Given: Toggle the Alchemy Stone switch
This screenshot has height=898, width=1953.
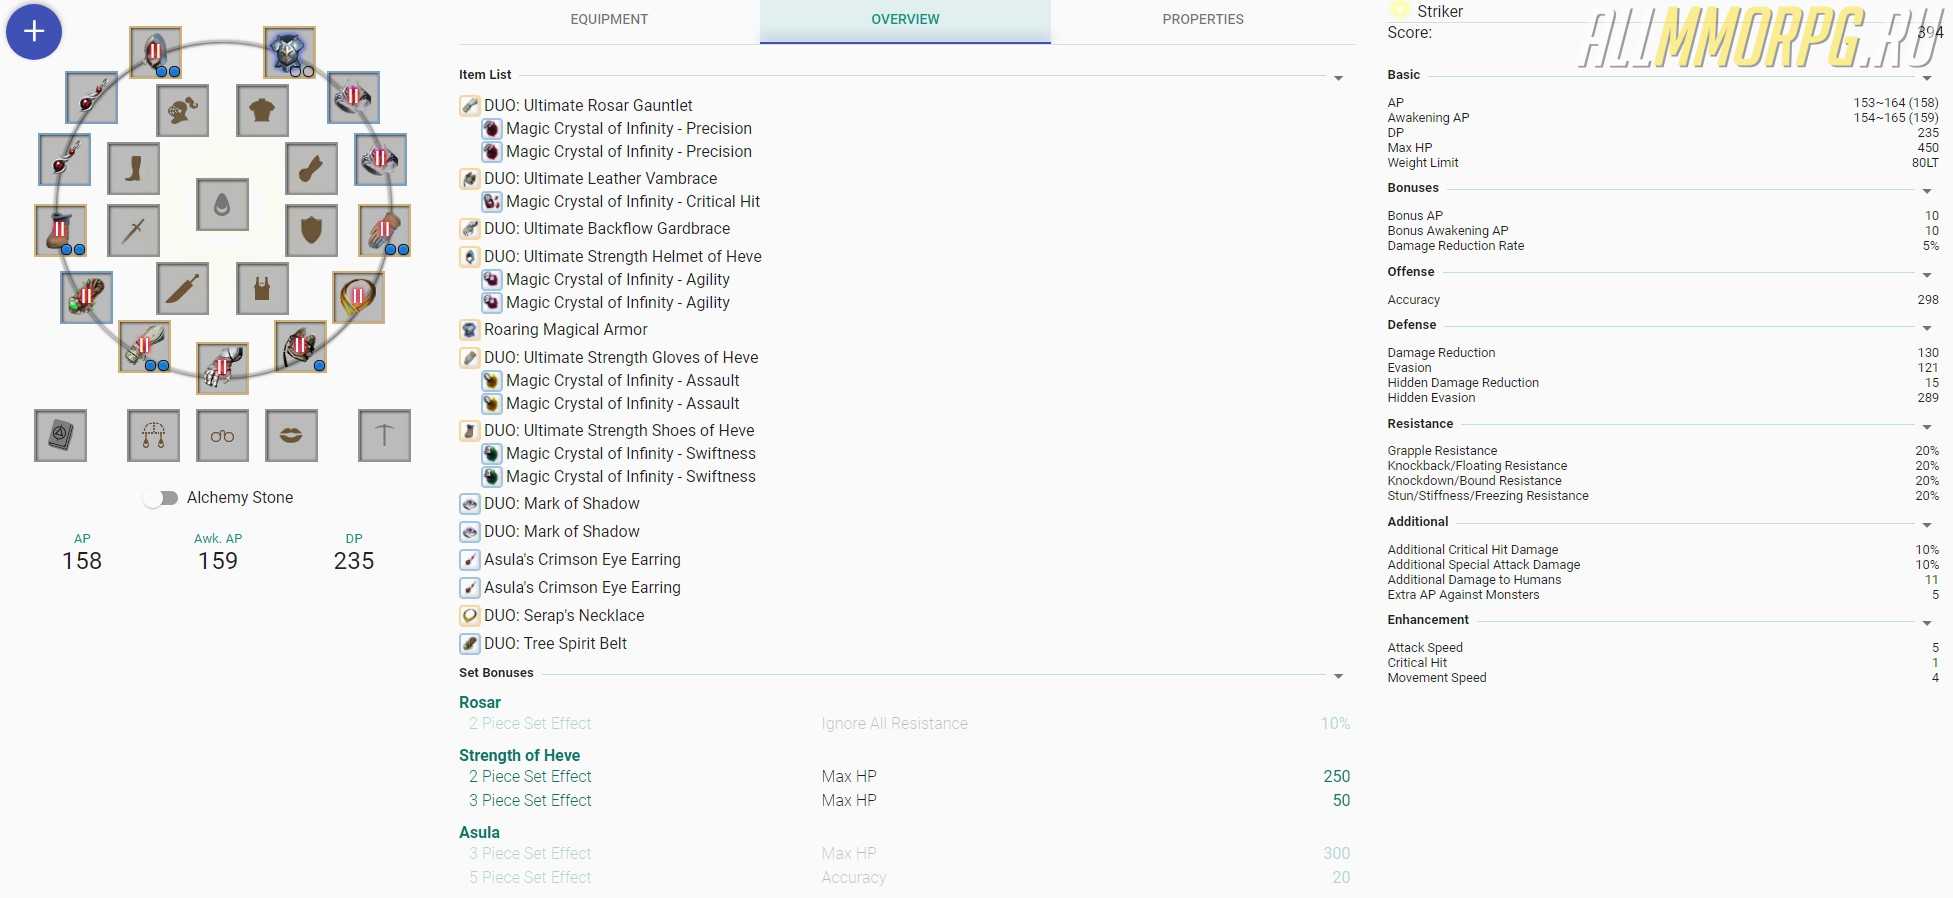Looking at the screenshot, I should click(160, 498).
